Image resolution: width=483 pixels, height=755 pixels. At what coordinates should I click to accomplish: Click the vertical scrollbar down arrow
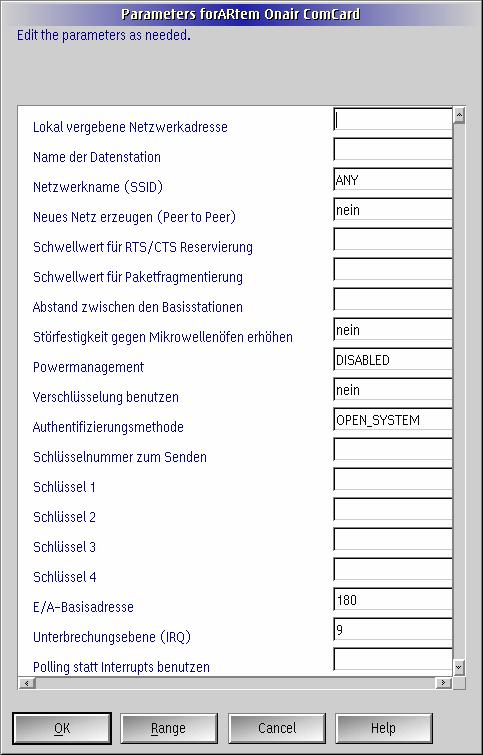pos(459,667)
